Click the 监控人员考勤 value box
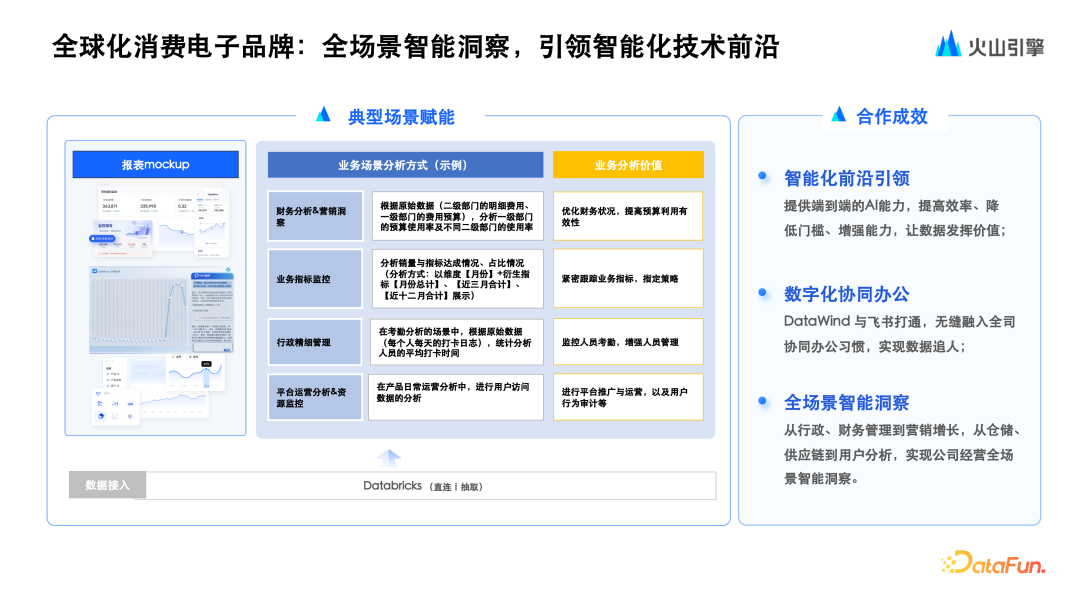The width and height of the screenshot is (1080, 608). coord(628,342)
